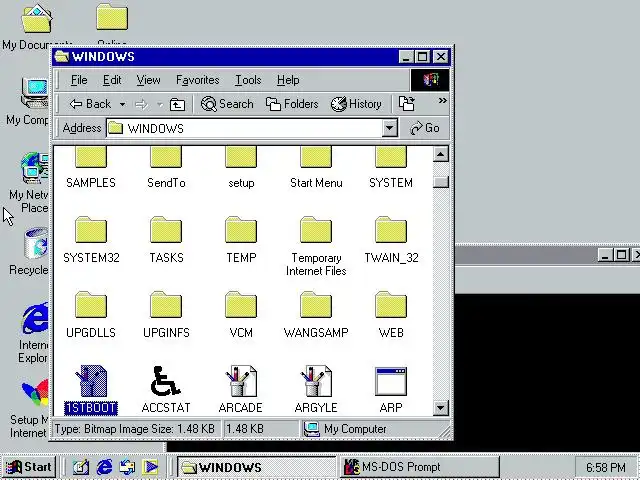
Task: Open the Edit menu
Action: tap(112, 80)
